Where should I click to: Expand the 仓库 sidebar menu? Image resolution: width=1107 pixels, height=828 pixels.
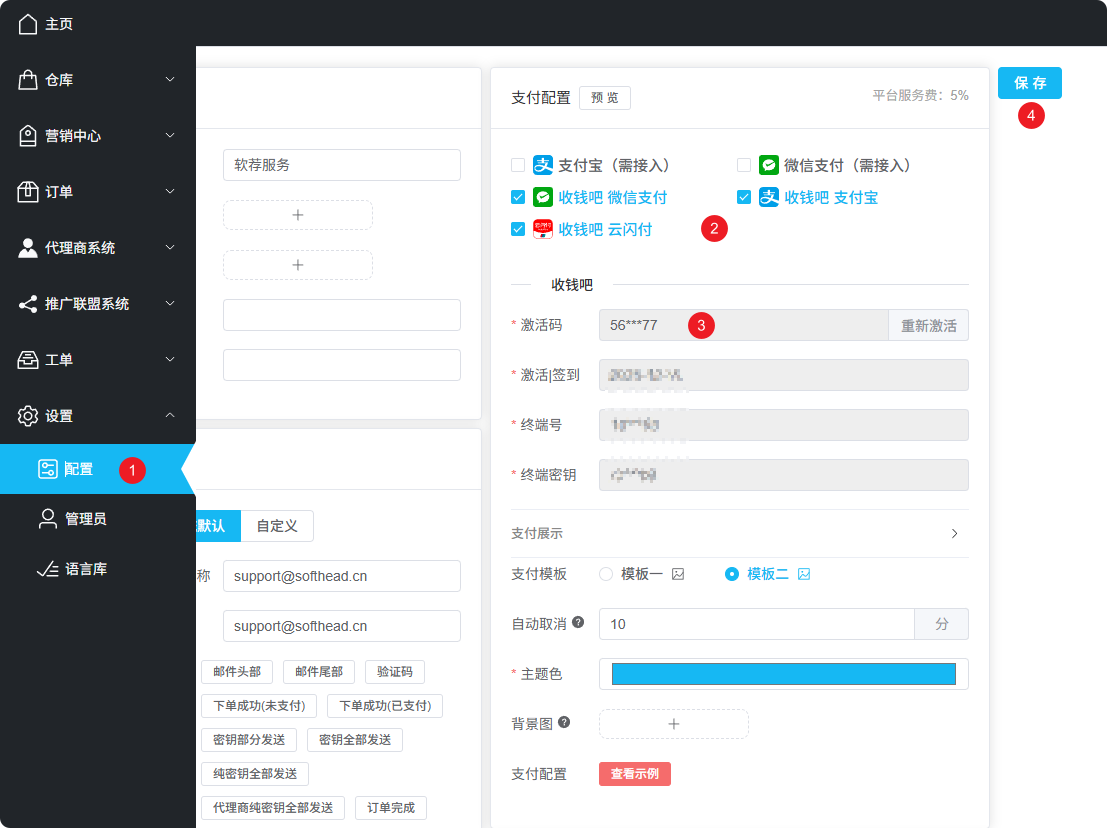pos(169,80)
